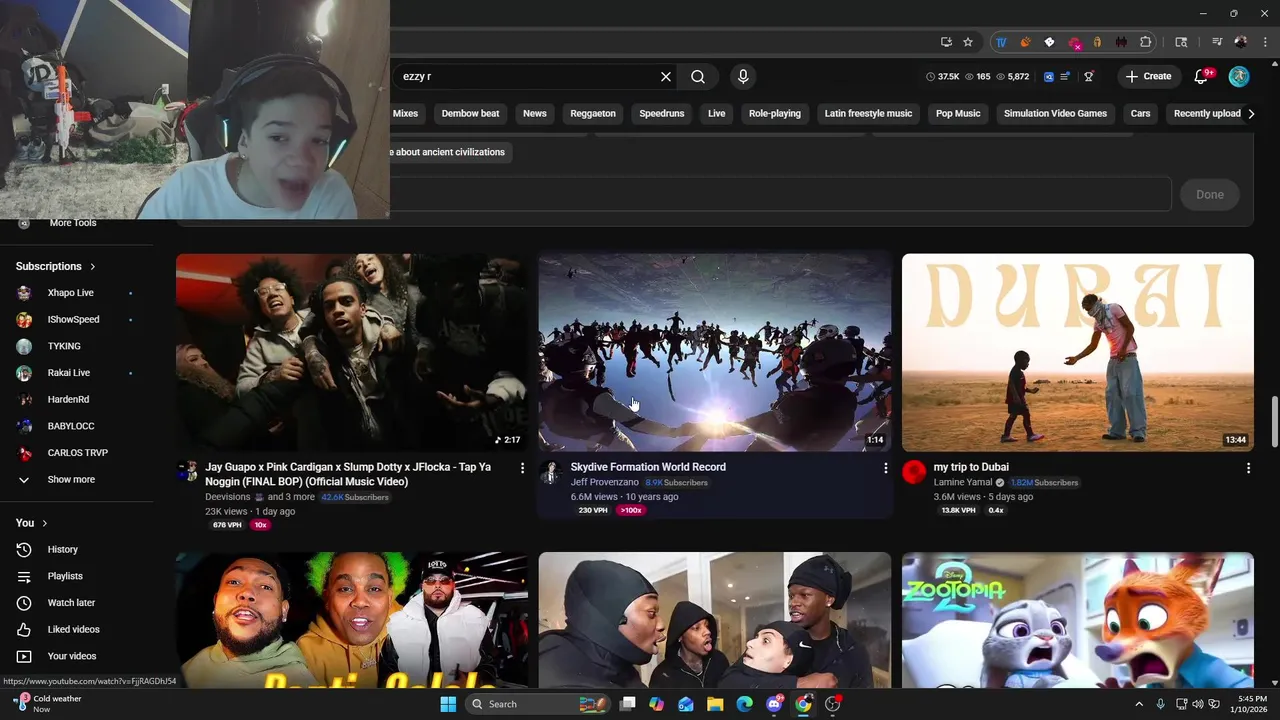This screenshot has width=1280, height=720.
Task: Open the Chrome profile avatar
Action: point(1241,42)
